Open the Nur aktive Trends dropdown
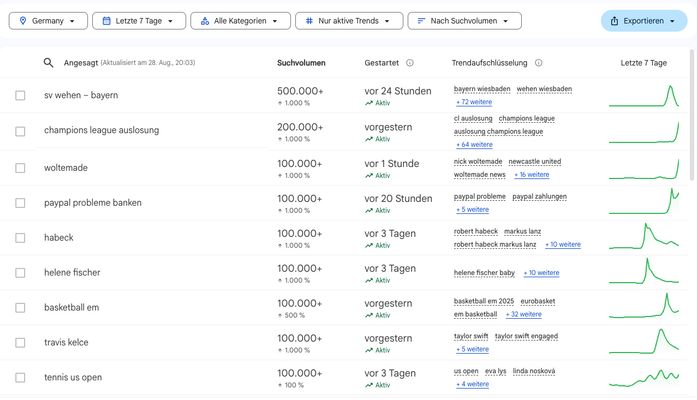Image resolution: width=697 pixels, height=400 pixels. (x=349, y=21)
